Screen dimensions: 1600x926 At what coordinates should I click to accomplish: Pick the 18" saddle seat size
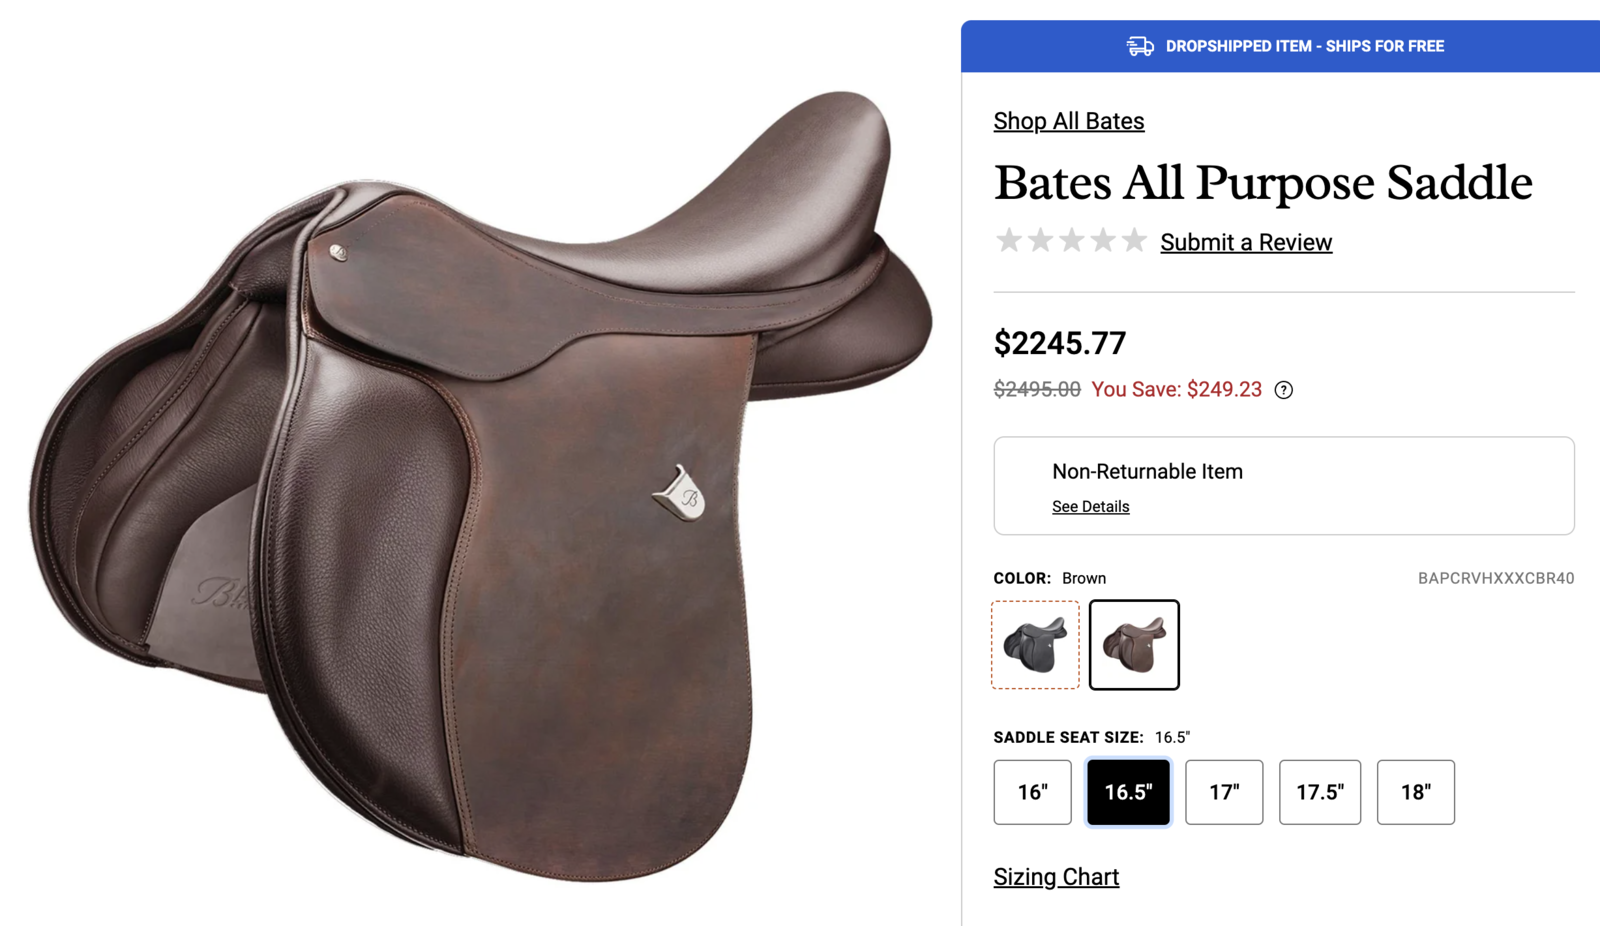[x=1416, y=792]
